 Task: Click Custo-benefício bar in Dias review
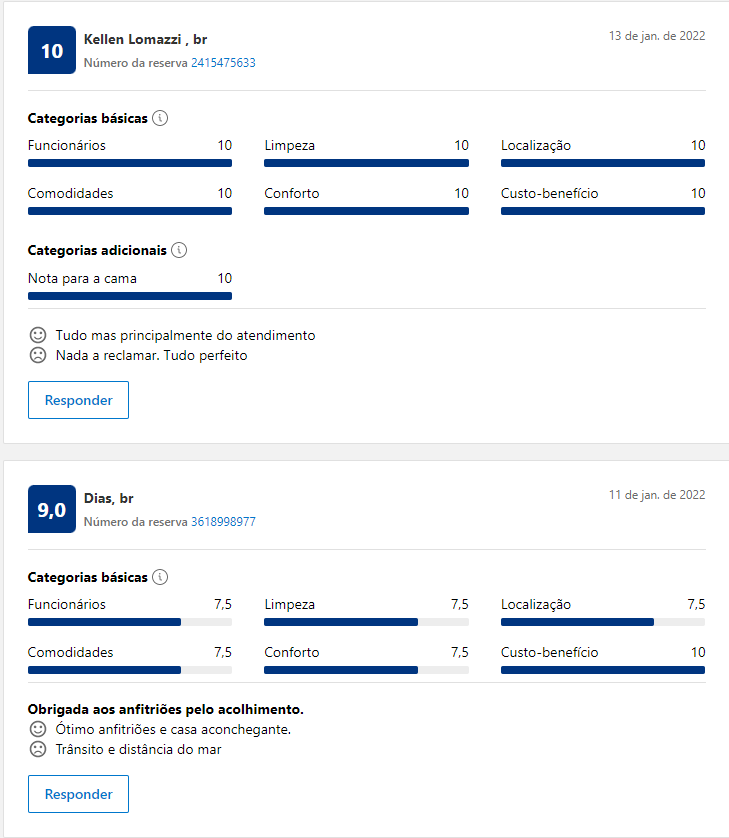pyautogui.click(x=603, y=670)
